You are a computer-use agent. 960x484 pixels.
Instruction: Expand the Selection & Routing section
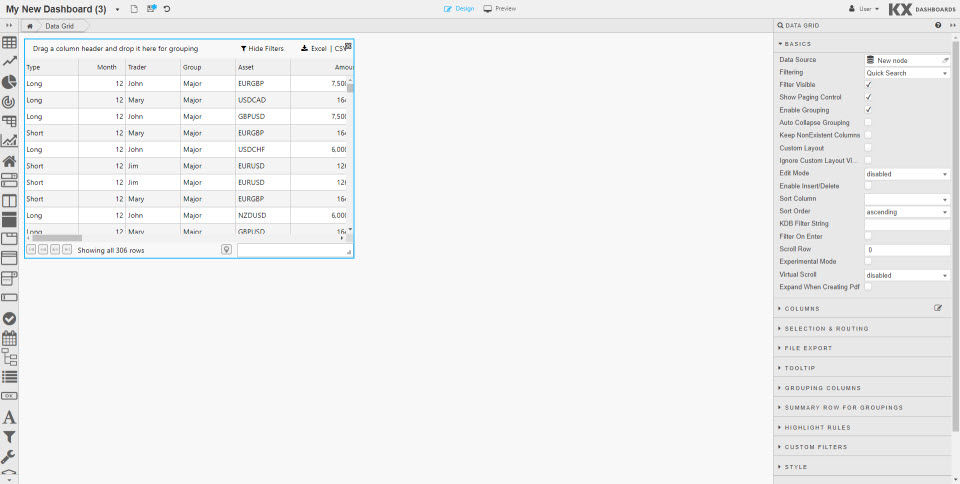click(826, 329)
